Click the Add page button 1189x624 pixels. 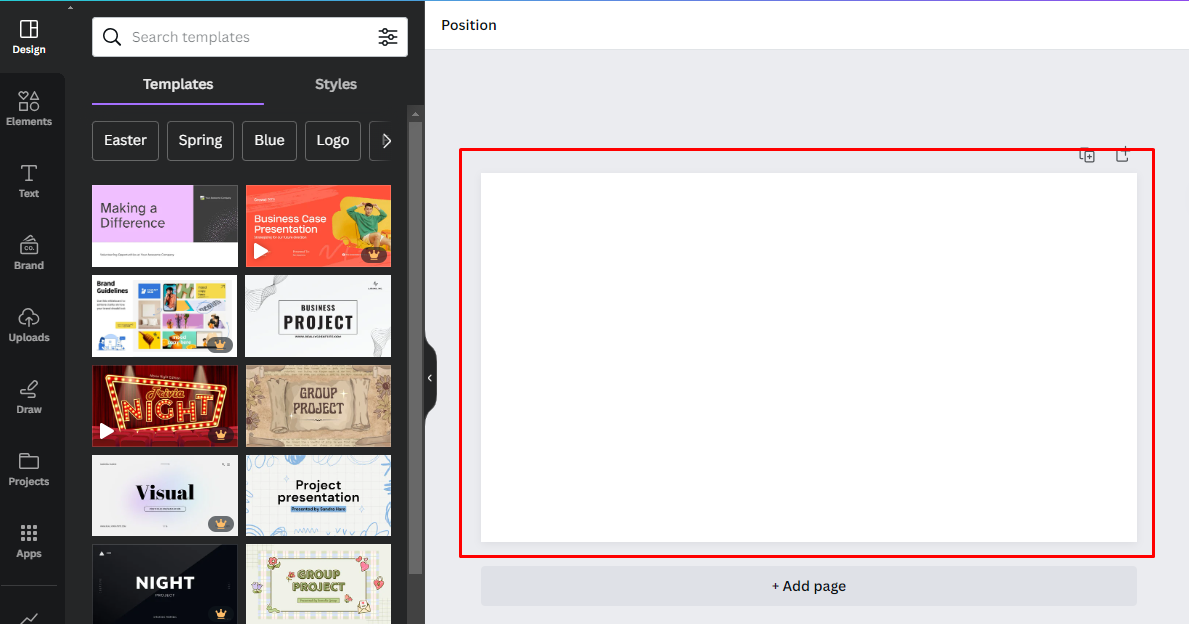click(x=808, y=586)
